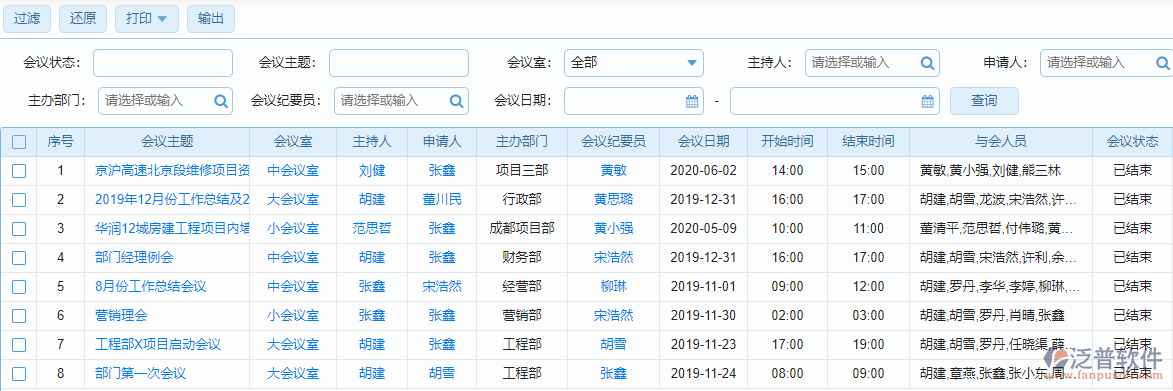Screen dimensions: 1173x391
Task: Click 中会议室 link in row 1
Action: (293, 170)
